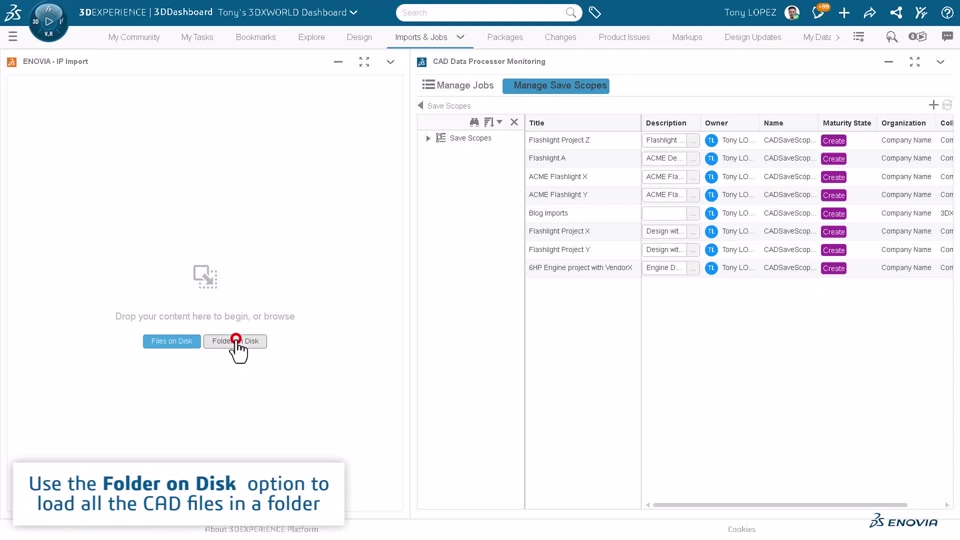The height and width of the screenshot is (540, 960).
Task: Edit description field of Blog Imports row
Action: point(664,213)
